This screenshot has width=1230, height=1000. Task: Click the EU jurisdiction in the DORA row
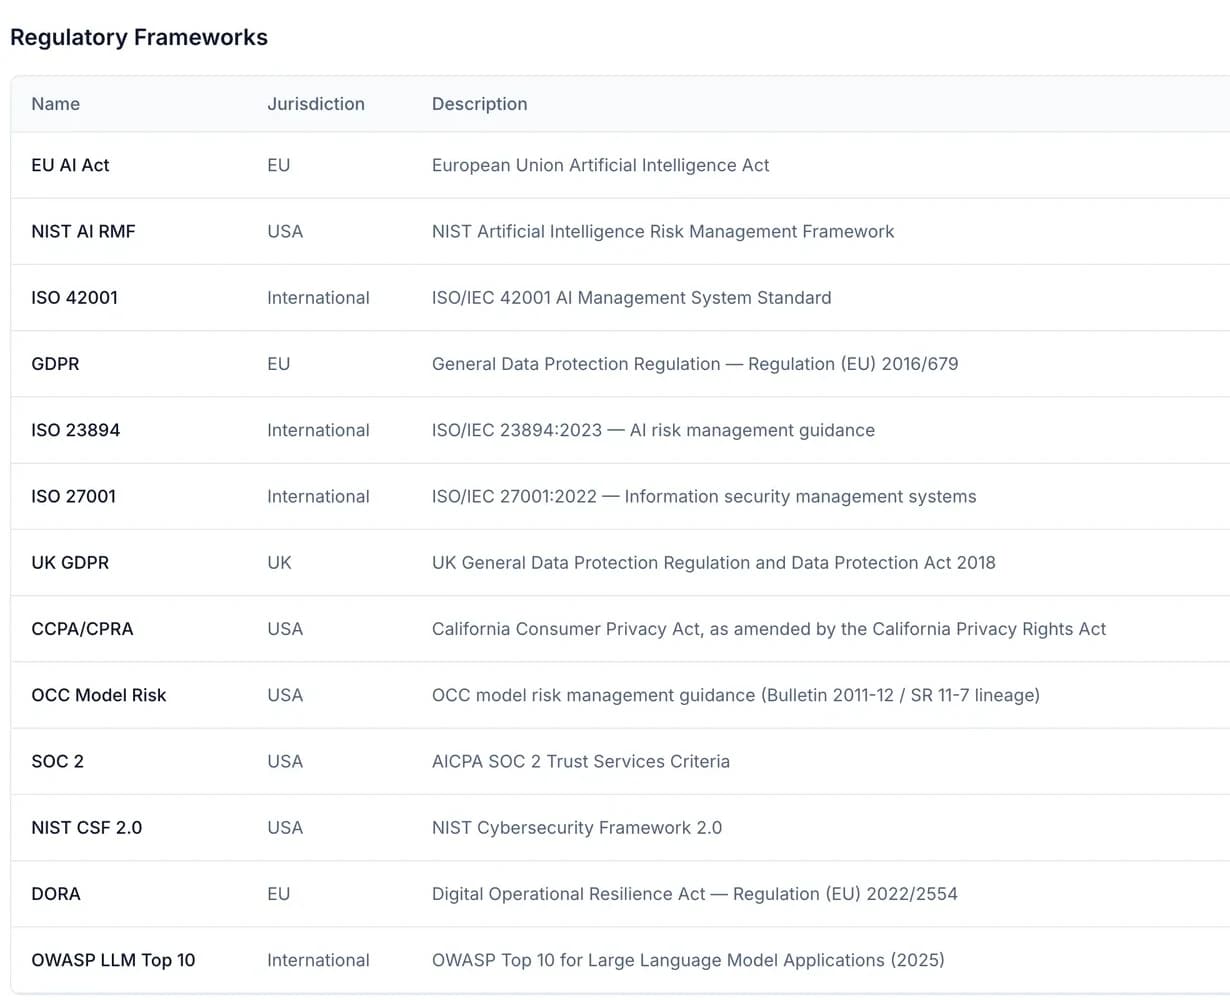278,894
